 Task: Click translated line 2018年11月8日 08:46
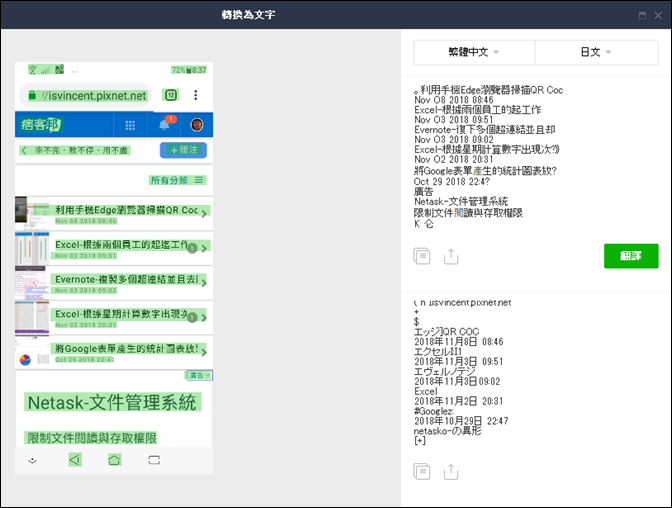[459, 342]
